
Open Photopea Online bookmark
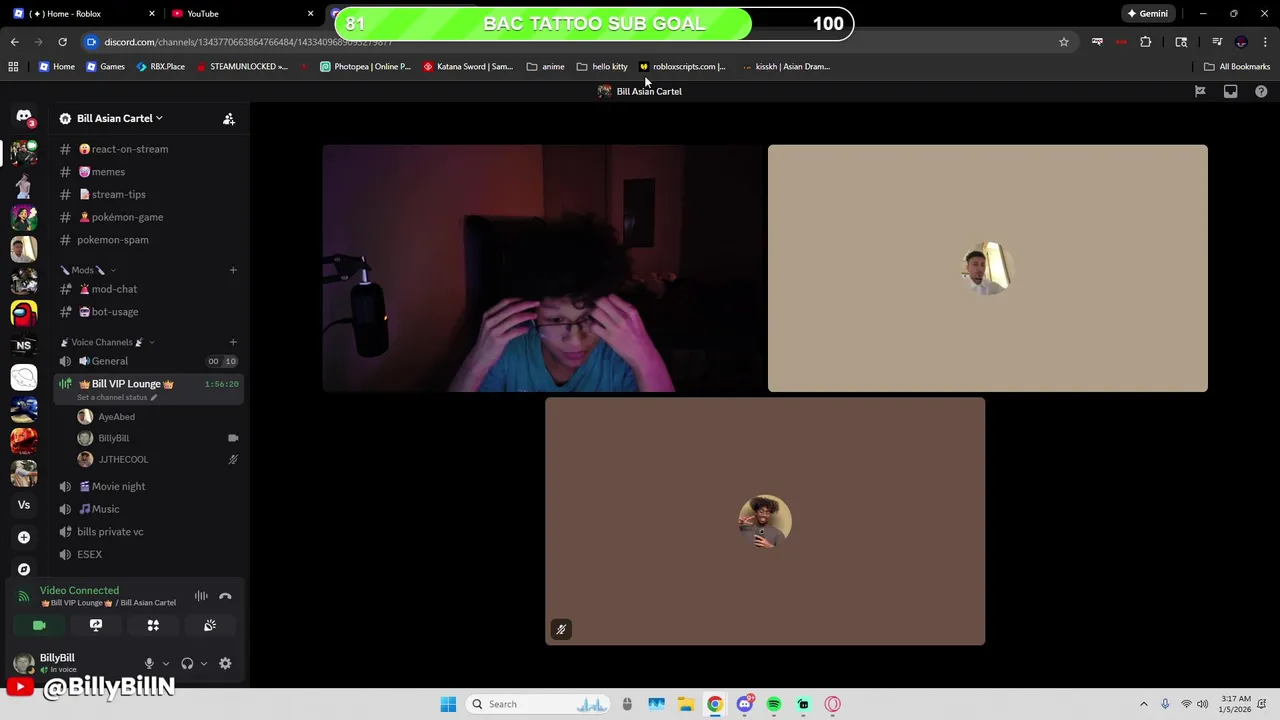point(365,67)
